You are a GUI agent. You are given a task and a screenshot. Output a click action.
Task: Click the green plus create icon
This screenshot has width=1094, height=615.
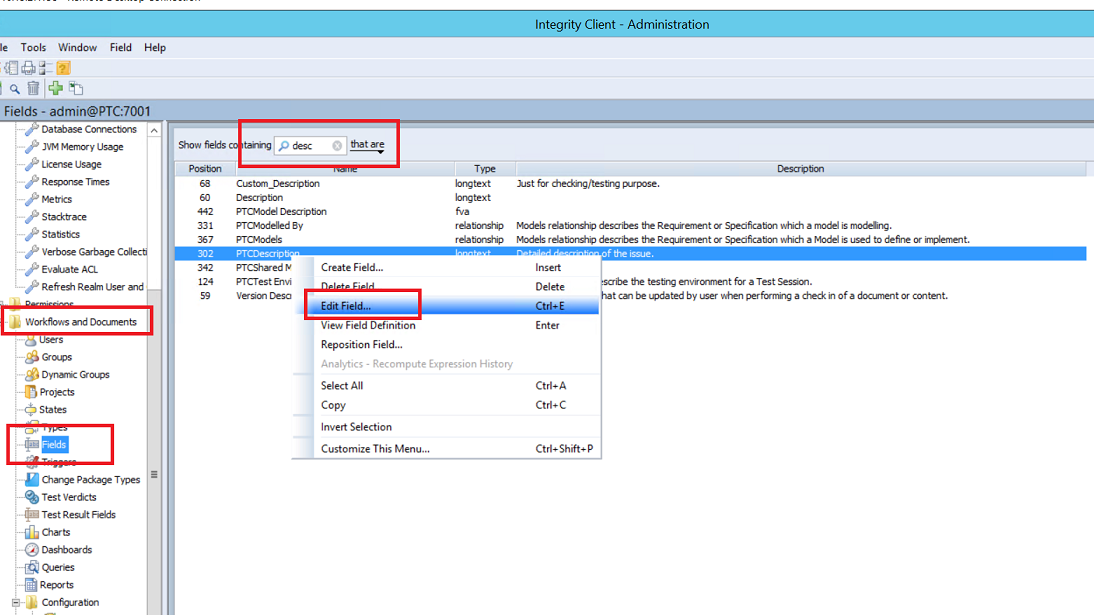[56, 89]
